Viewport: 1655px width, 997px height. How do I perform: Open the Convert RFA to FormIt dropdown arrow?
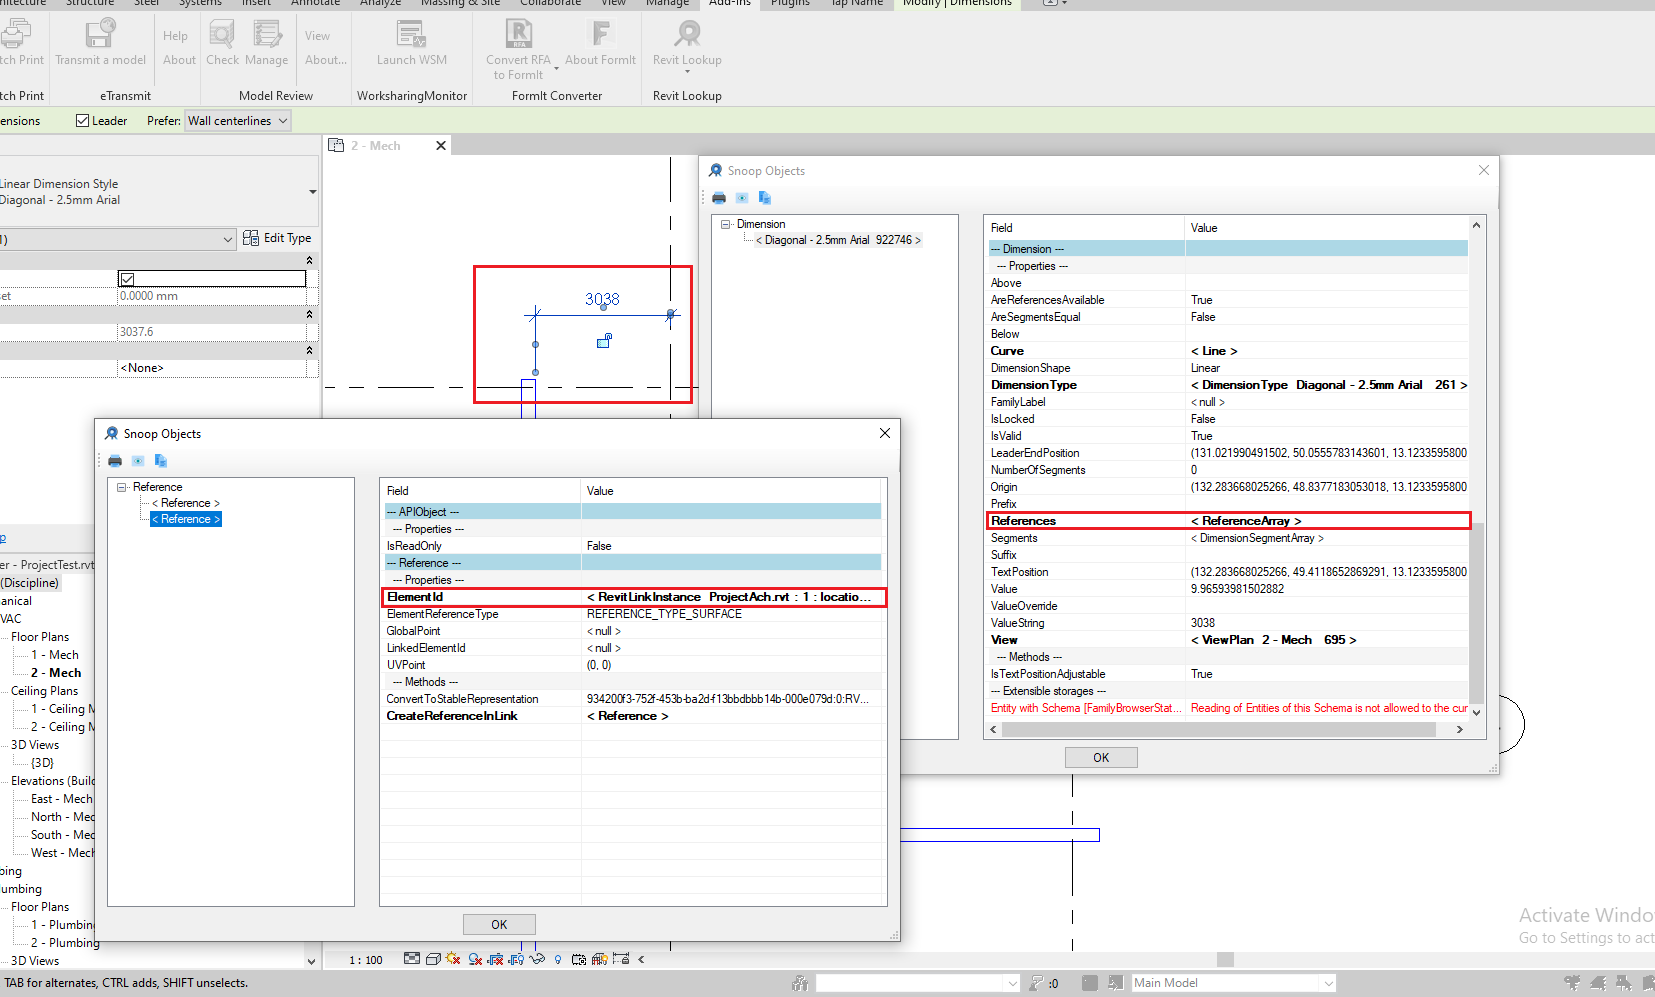click(556, 70)
